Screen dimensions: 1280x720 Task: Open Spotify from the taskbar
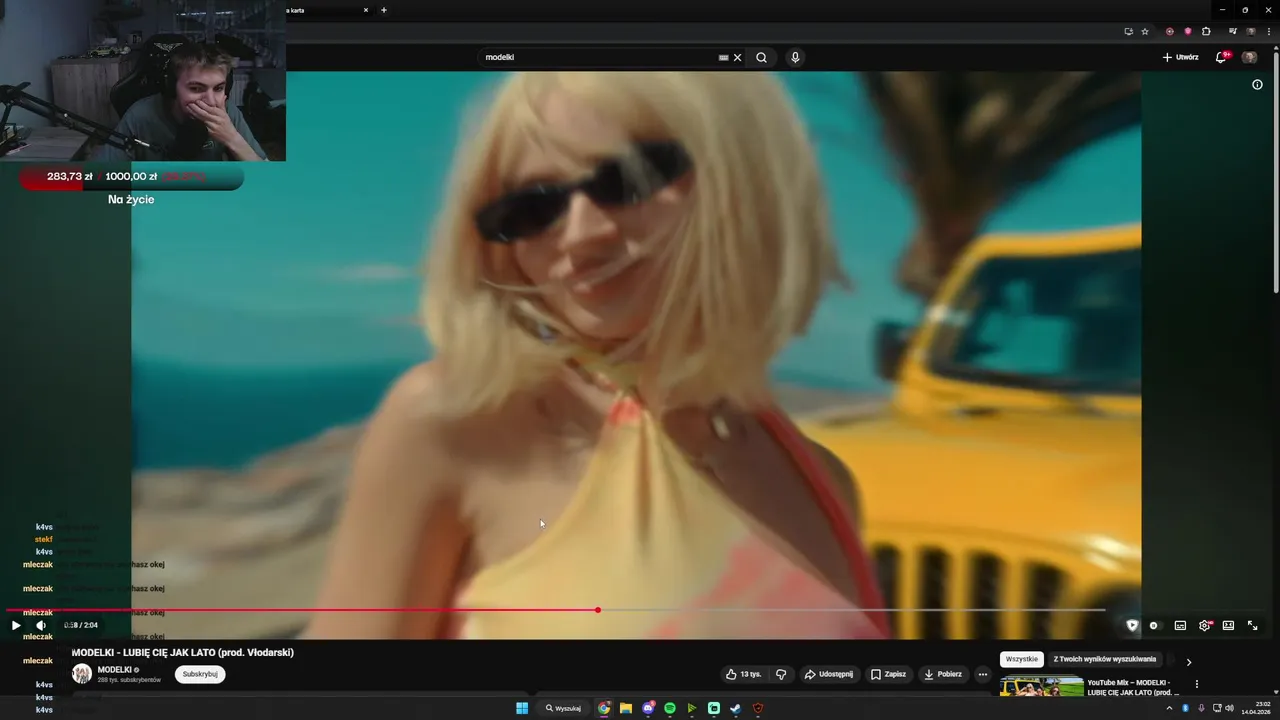(670, 708)
